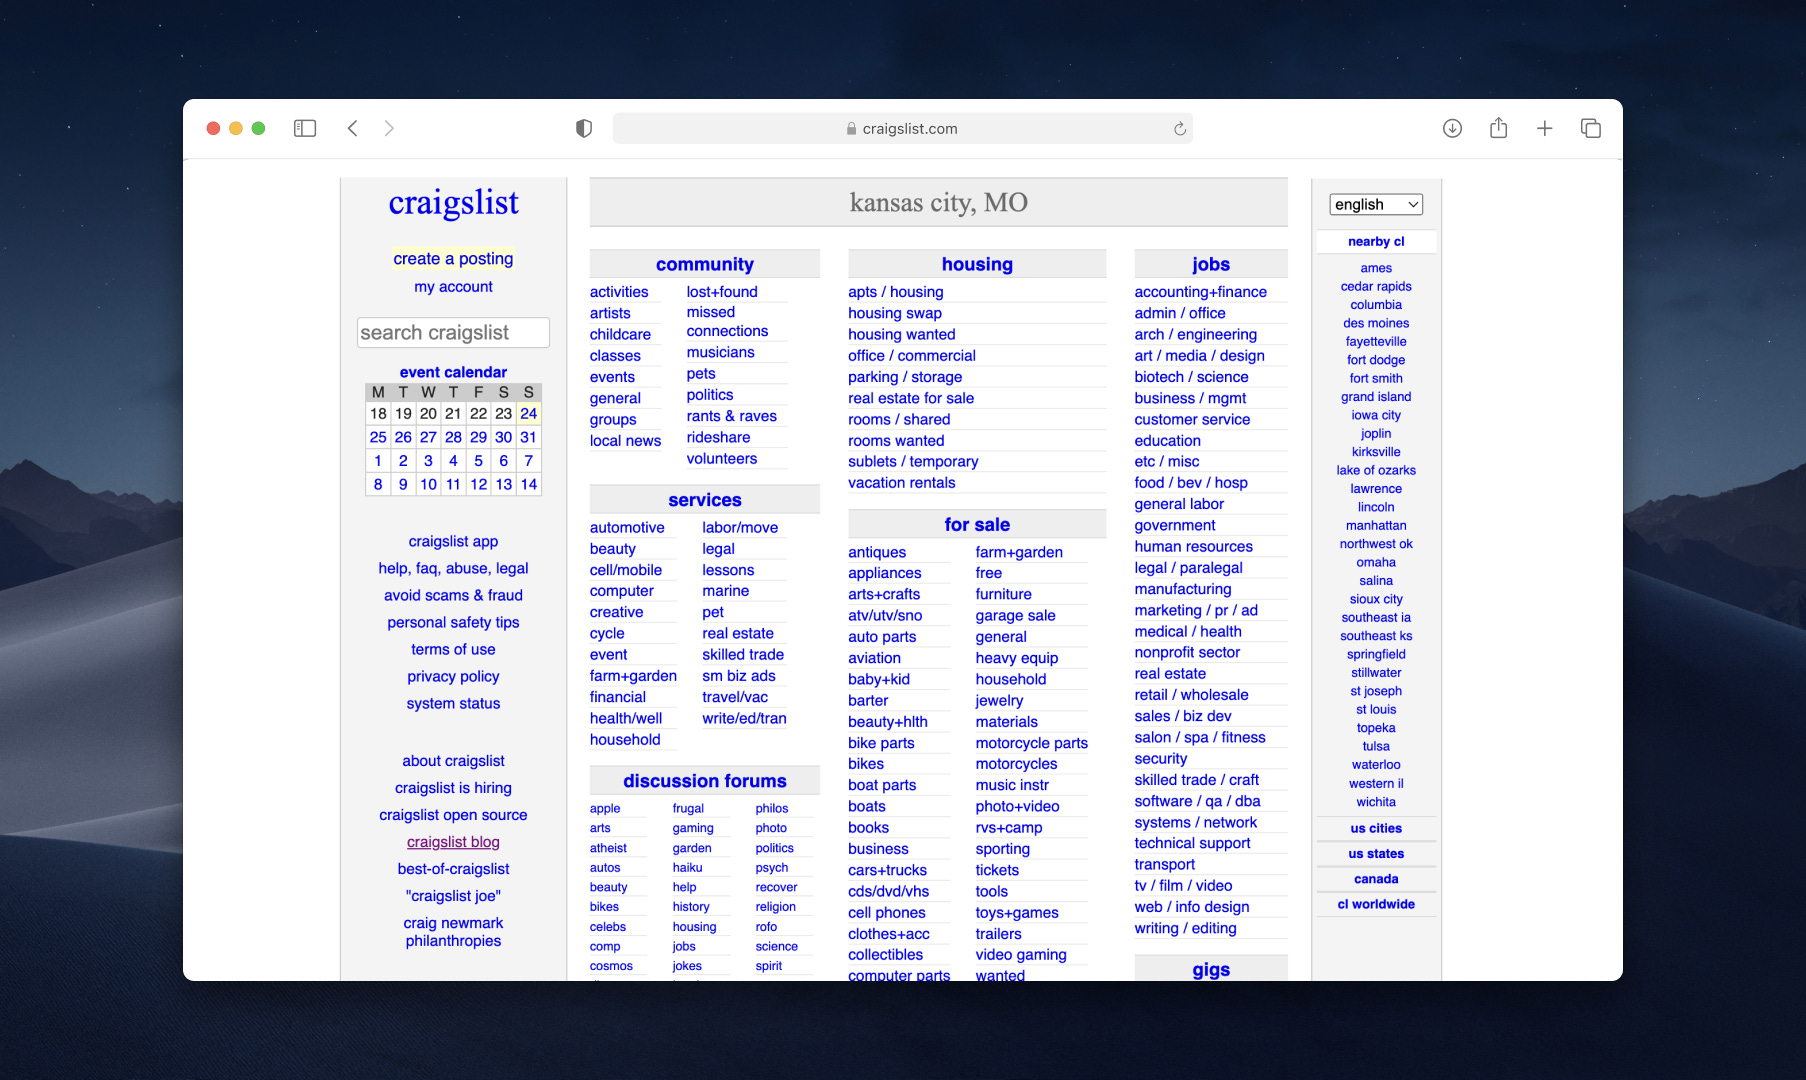This screenshot has width=1806, height=1080.
Task: Open the event calendar heading
Action: [x=453, y=372]
